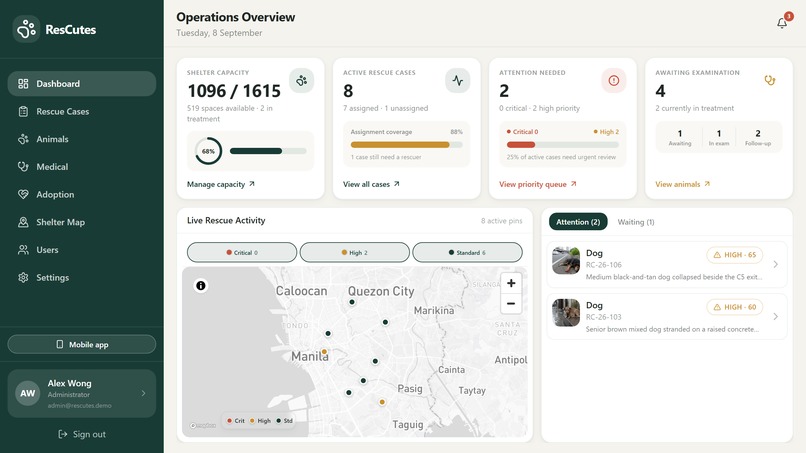Open Shelter Map from sidebar
Screen dimensions: 806x453
[x=82, y=222]
